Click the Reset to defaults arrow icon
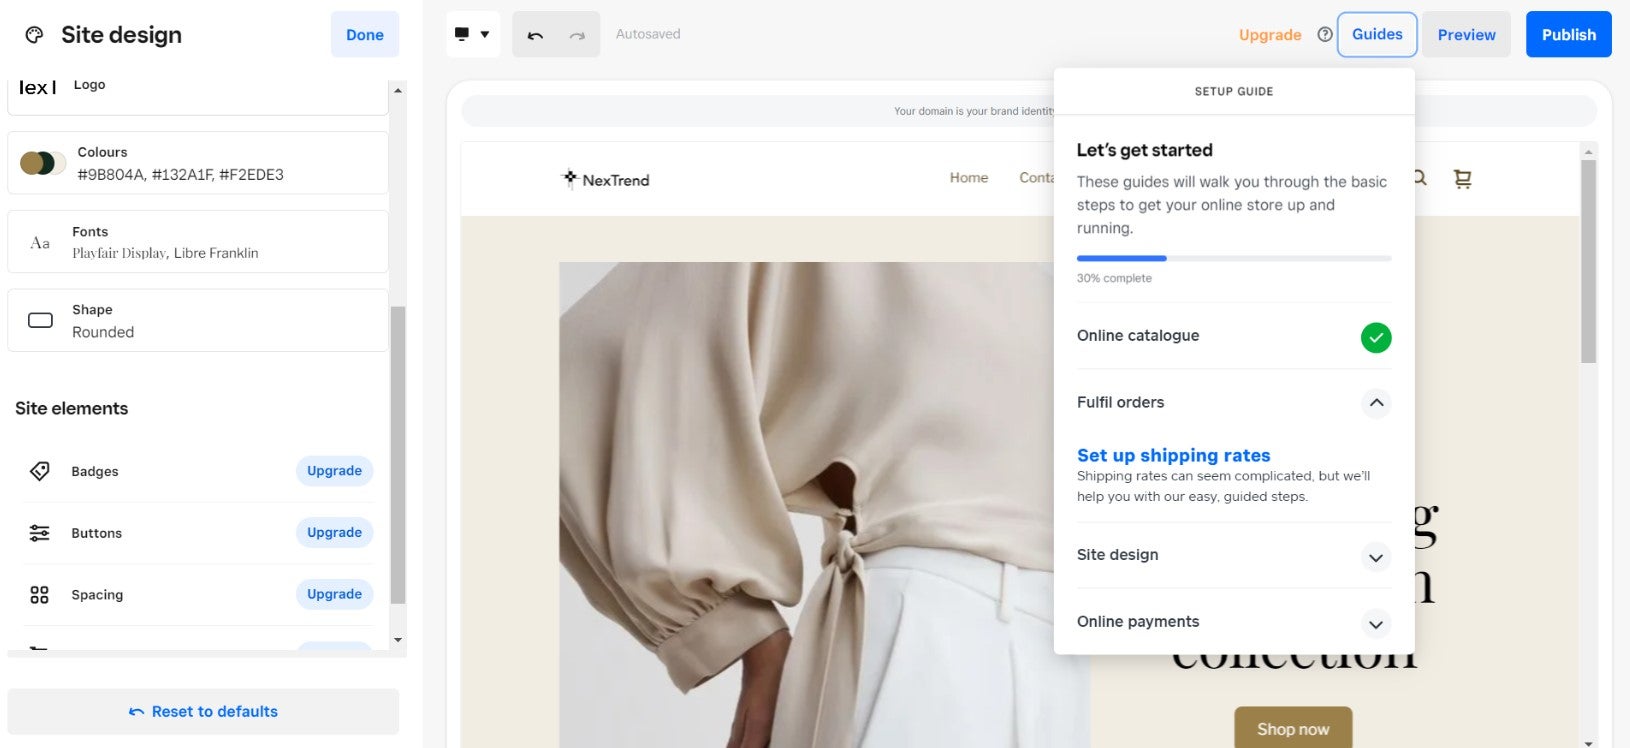The width and height of the screenshot is (1630, 748). point(136,712)
